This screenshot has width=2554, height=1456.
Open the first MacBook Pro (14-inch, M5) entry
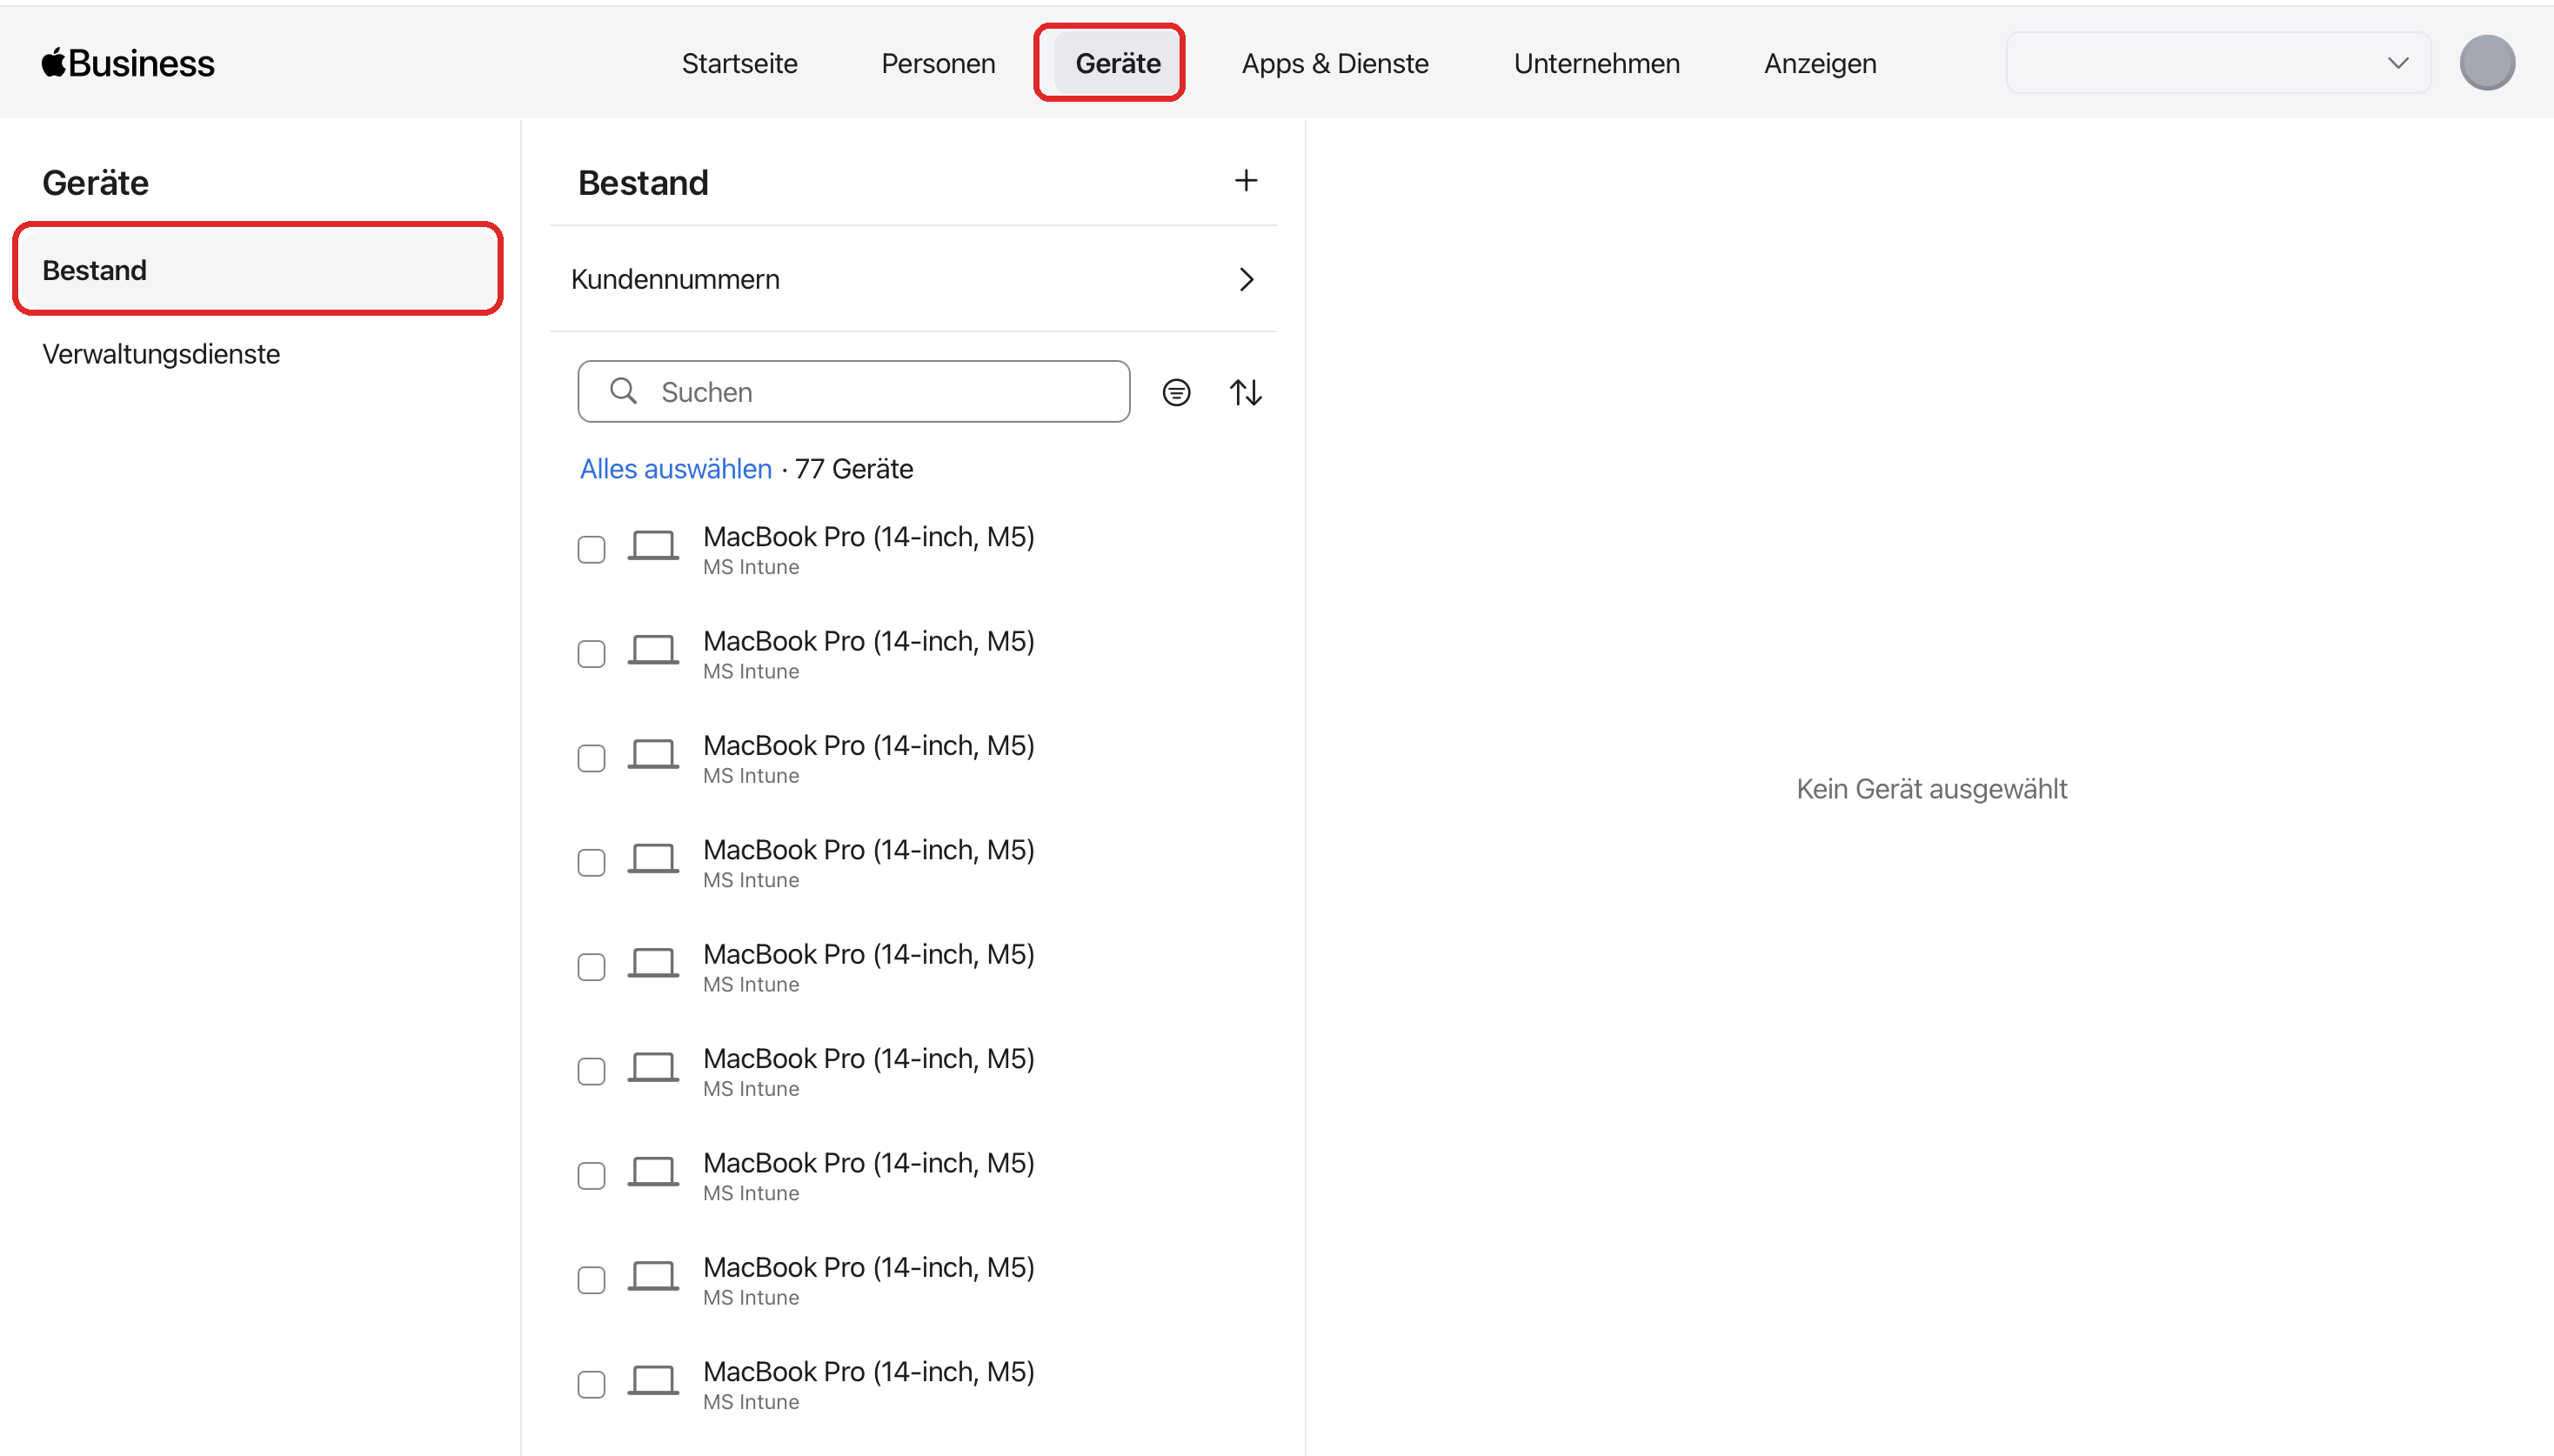[x=868, y=537]
